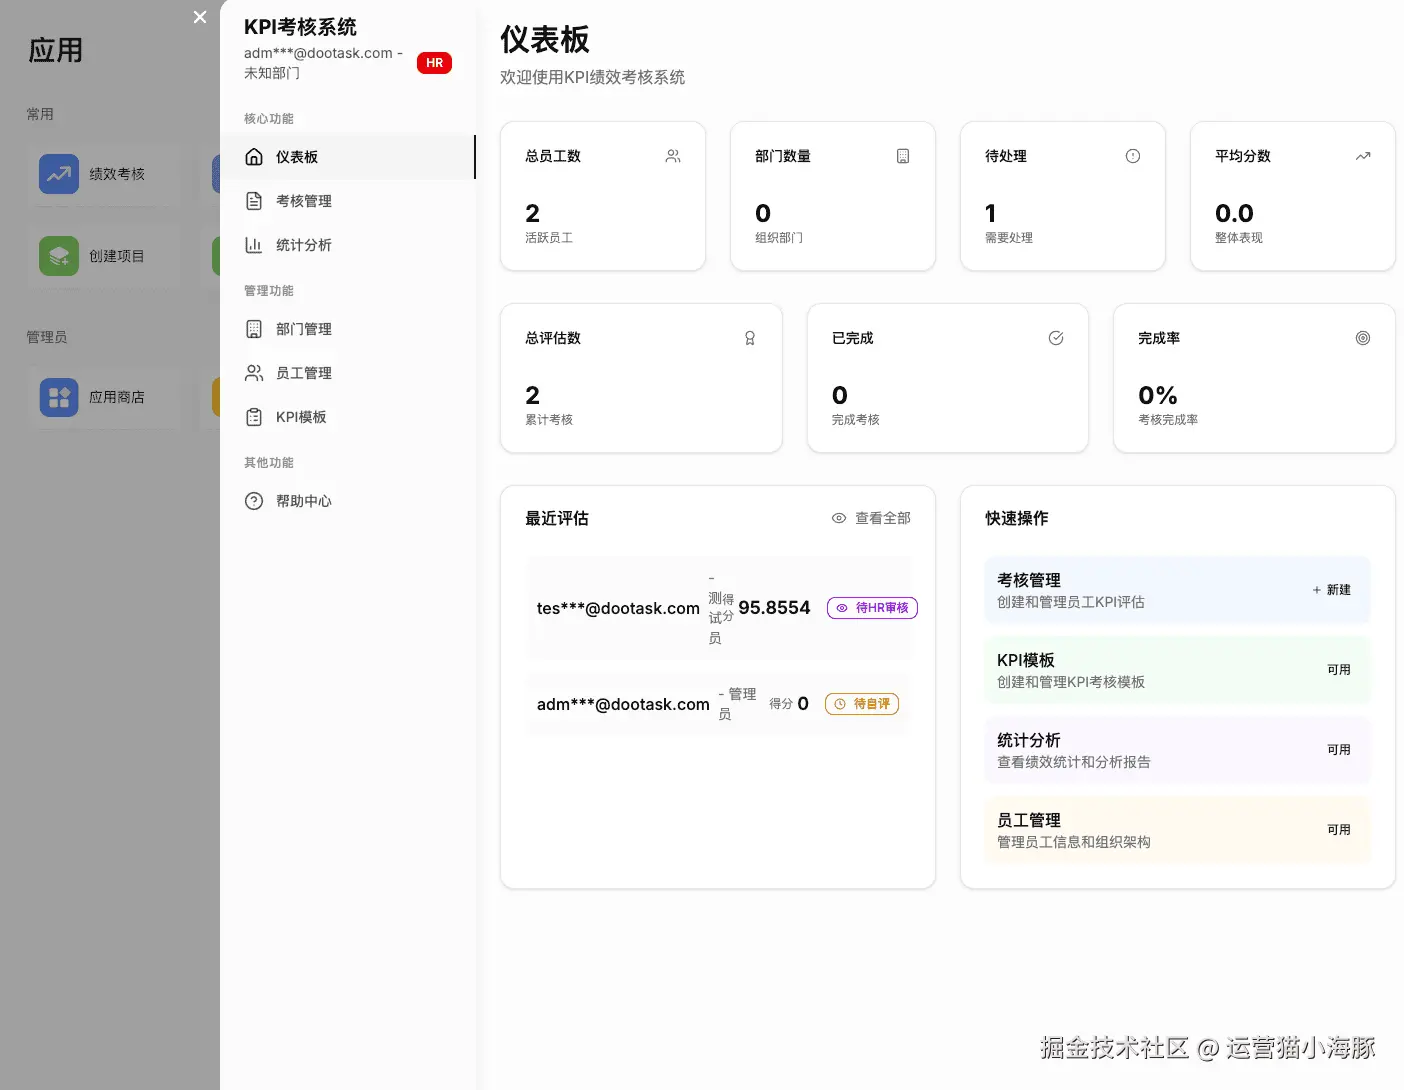
Task: Open the 创建项目 app icon
Action: (59, 256)
